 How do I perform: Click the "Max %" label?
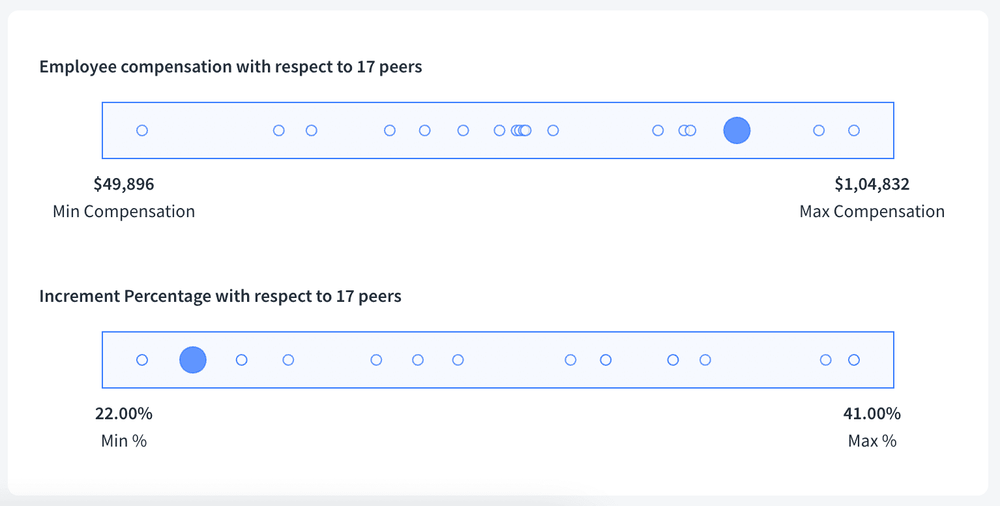pos(872,440)
